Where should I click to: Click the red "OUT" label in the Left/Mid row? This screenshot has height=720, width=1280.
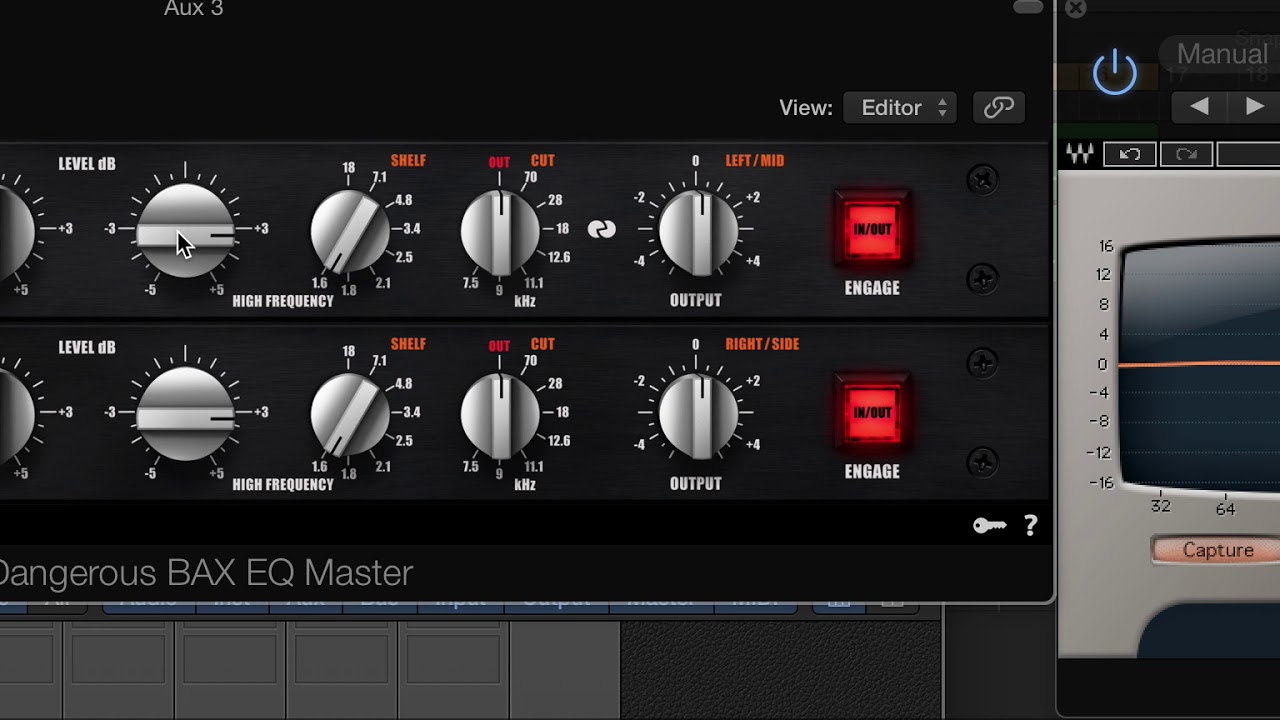(499, 162)
